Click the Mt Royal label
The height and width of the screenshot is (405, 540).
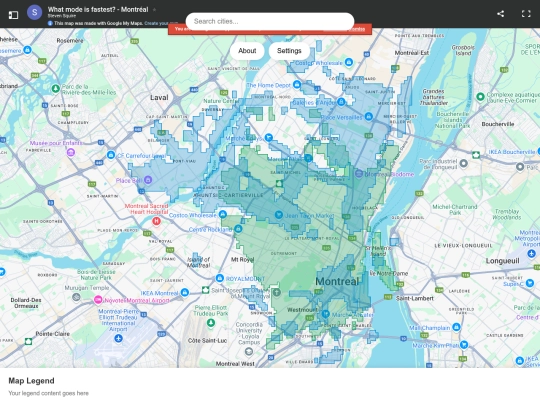click(x=242, y=260)
